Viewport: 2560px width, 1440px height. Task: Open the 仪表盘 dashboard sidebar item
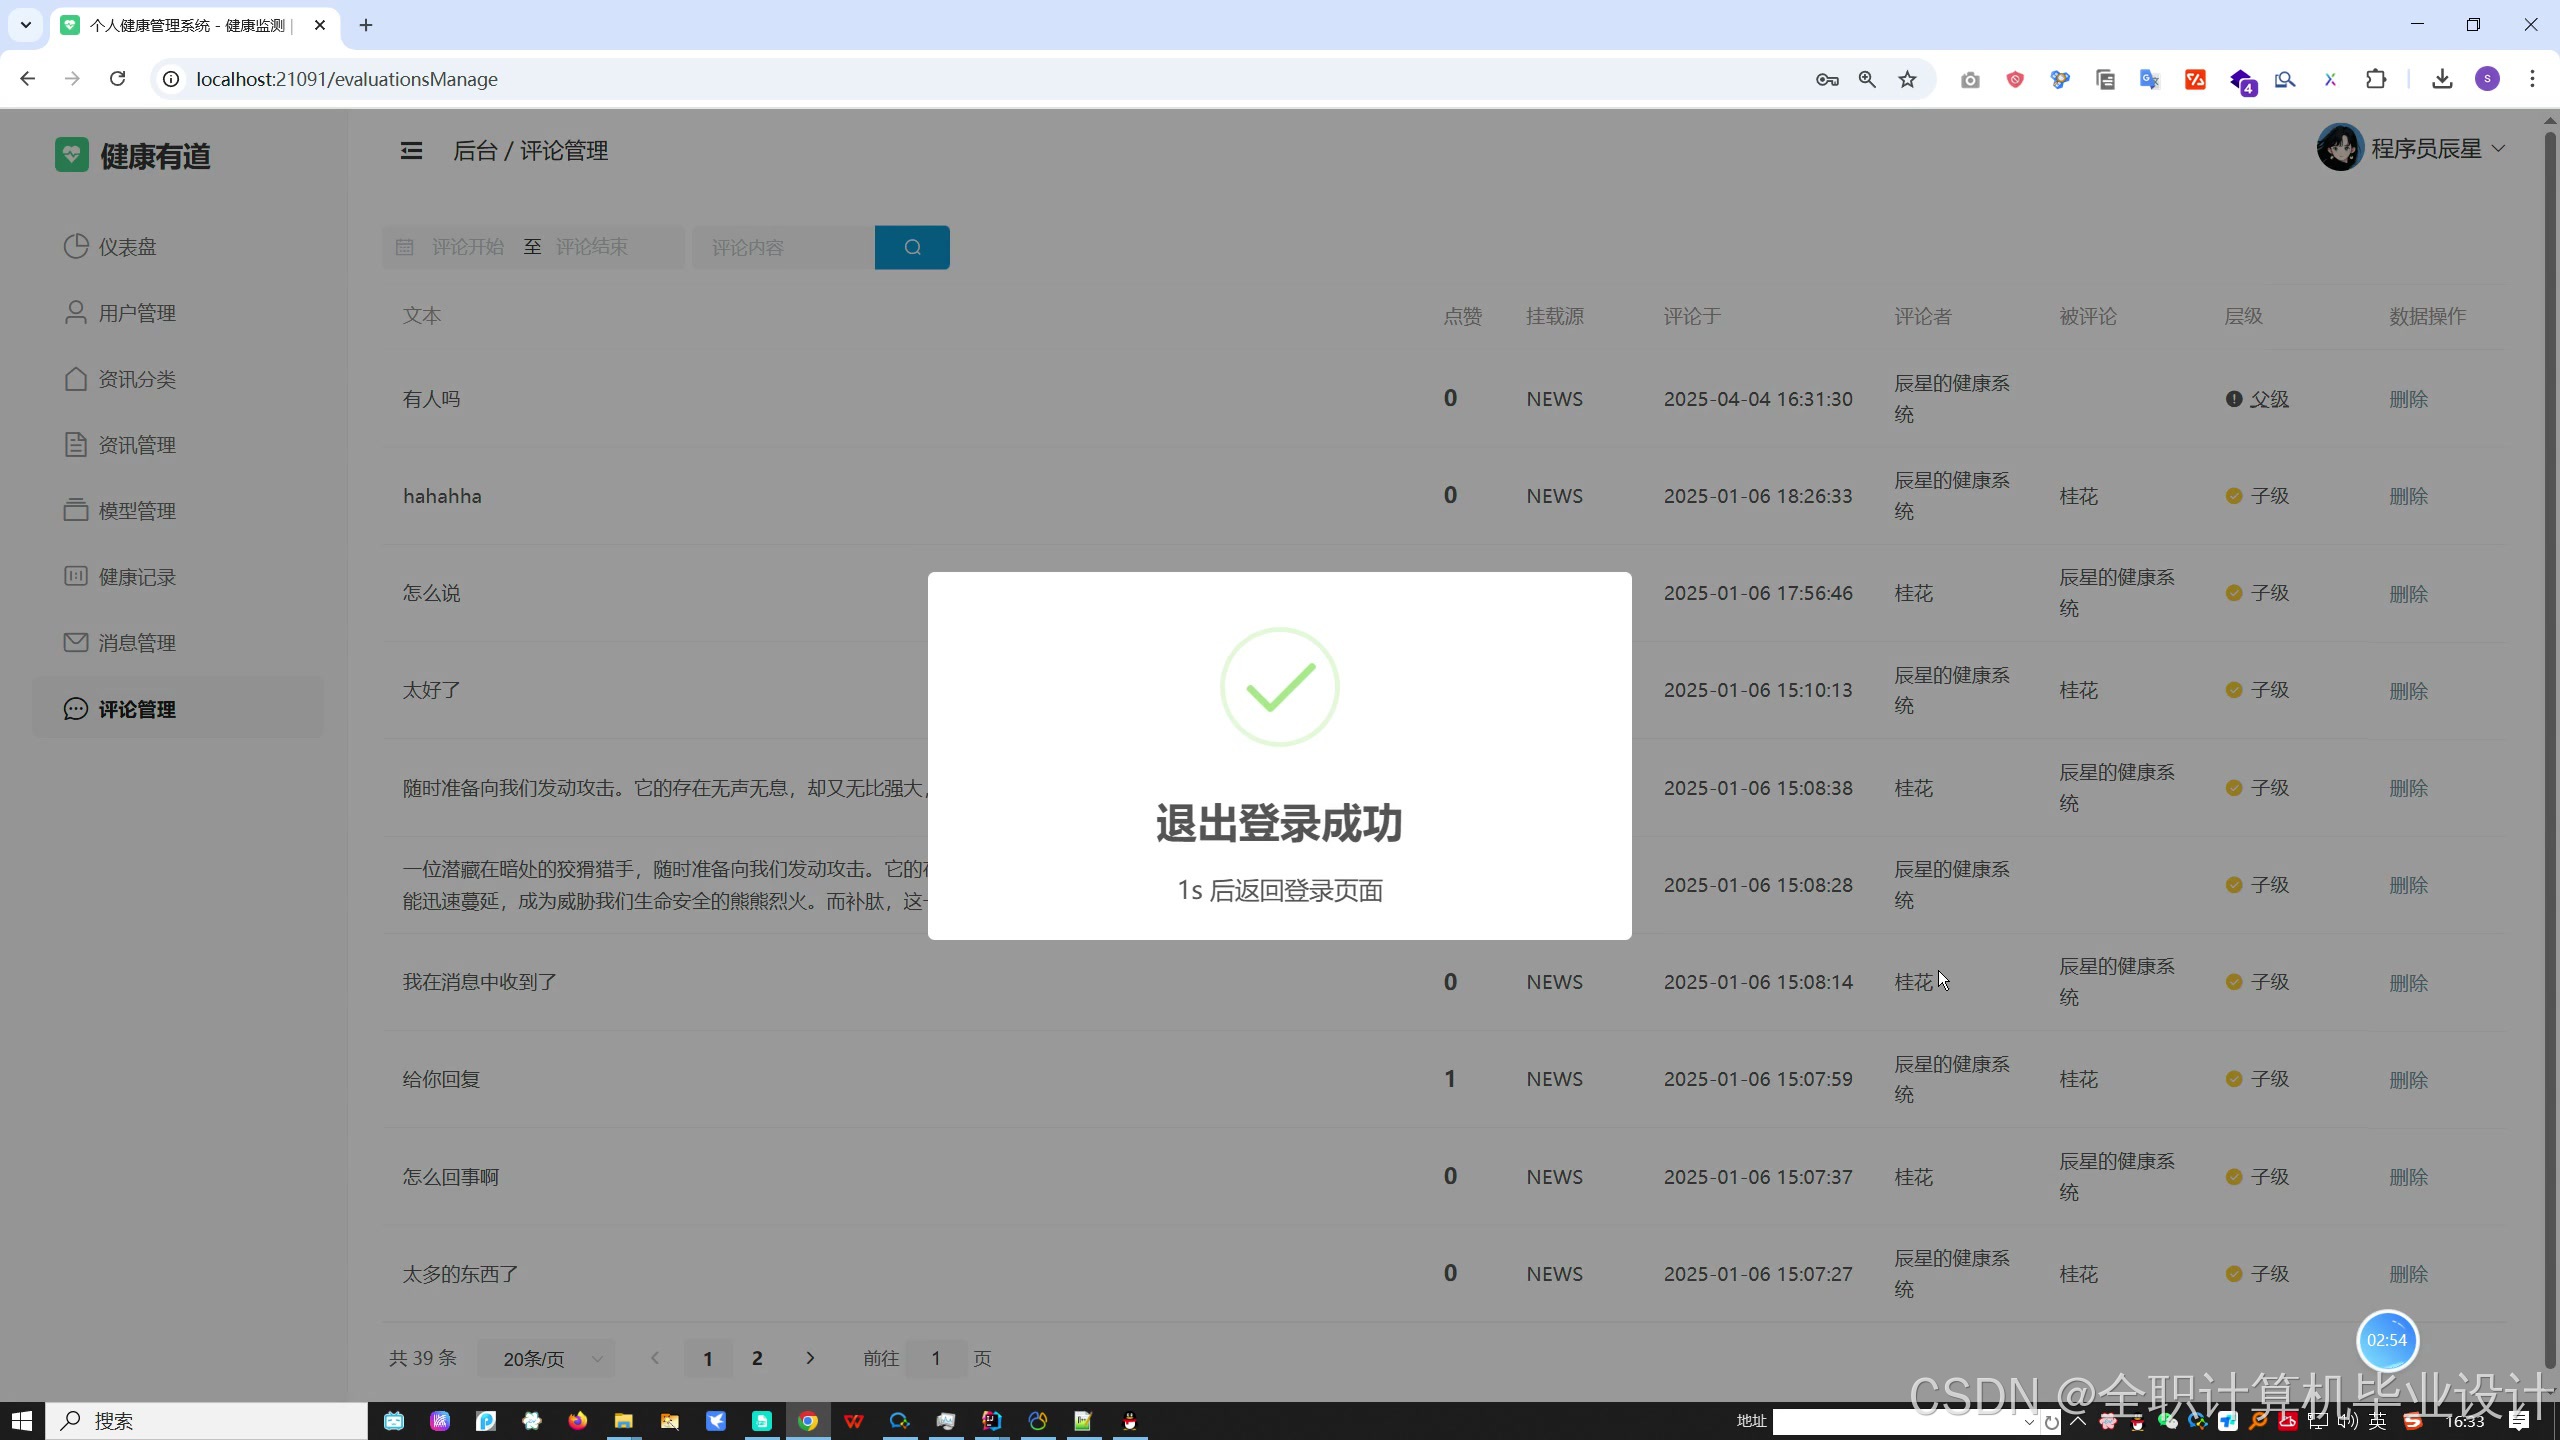click(x=127, y=247)
